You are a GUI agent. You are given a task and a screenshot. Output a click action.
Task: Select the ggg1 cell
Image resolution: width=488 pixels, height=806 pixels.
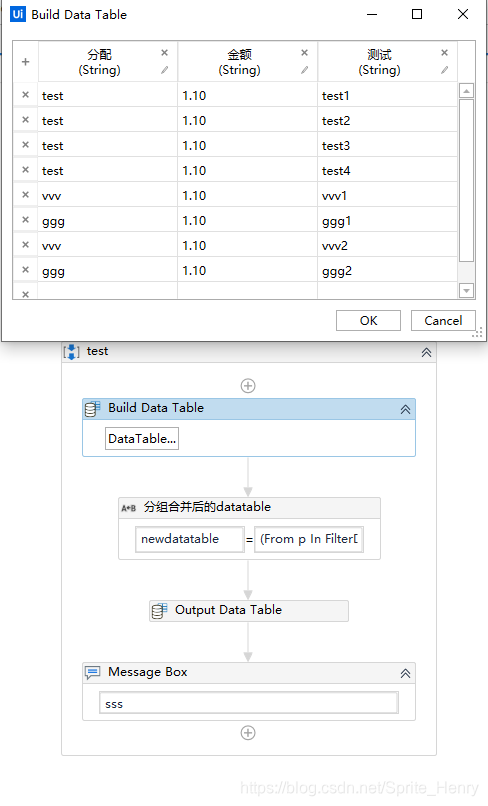(x=387, y=221)
